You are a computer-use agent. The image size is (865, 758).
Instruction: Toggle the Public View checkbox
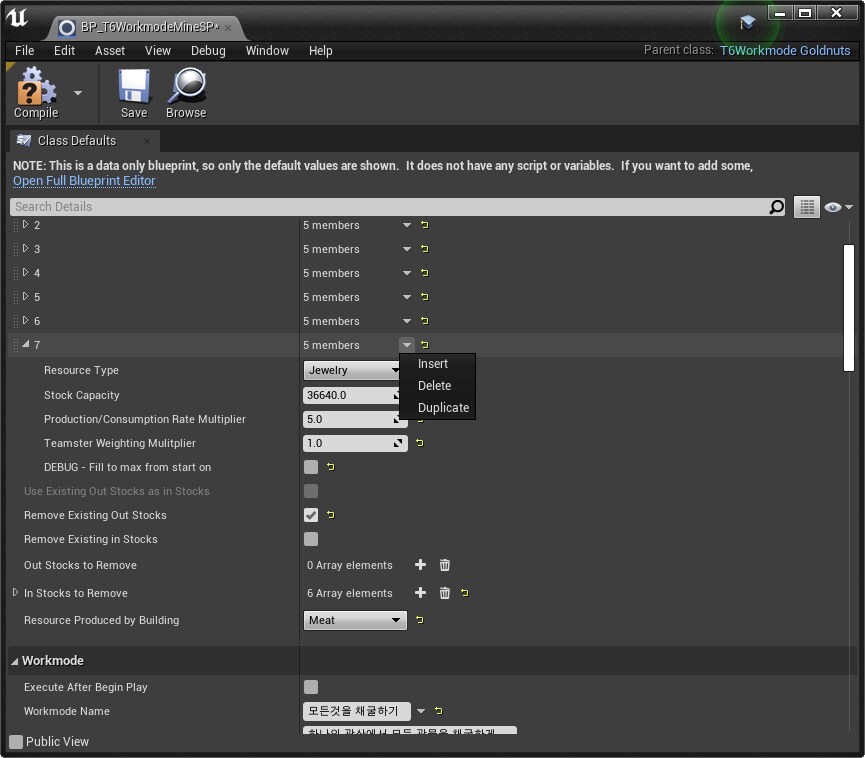click(16, 742)
